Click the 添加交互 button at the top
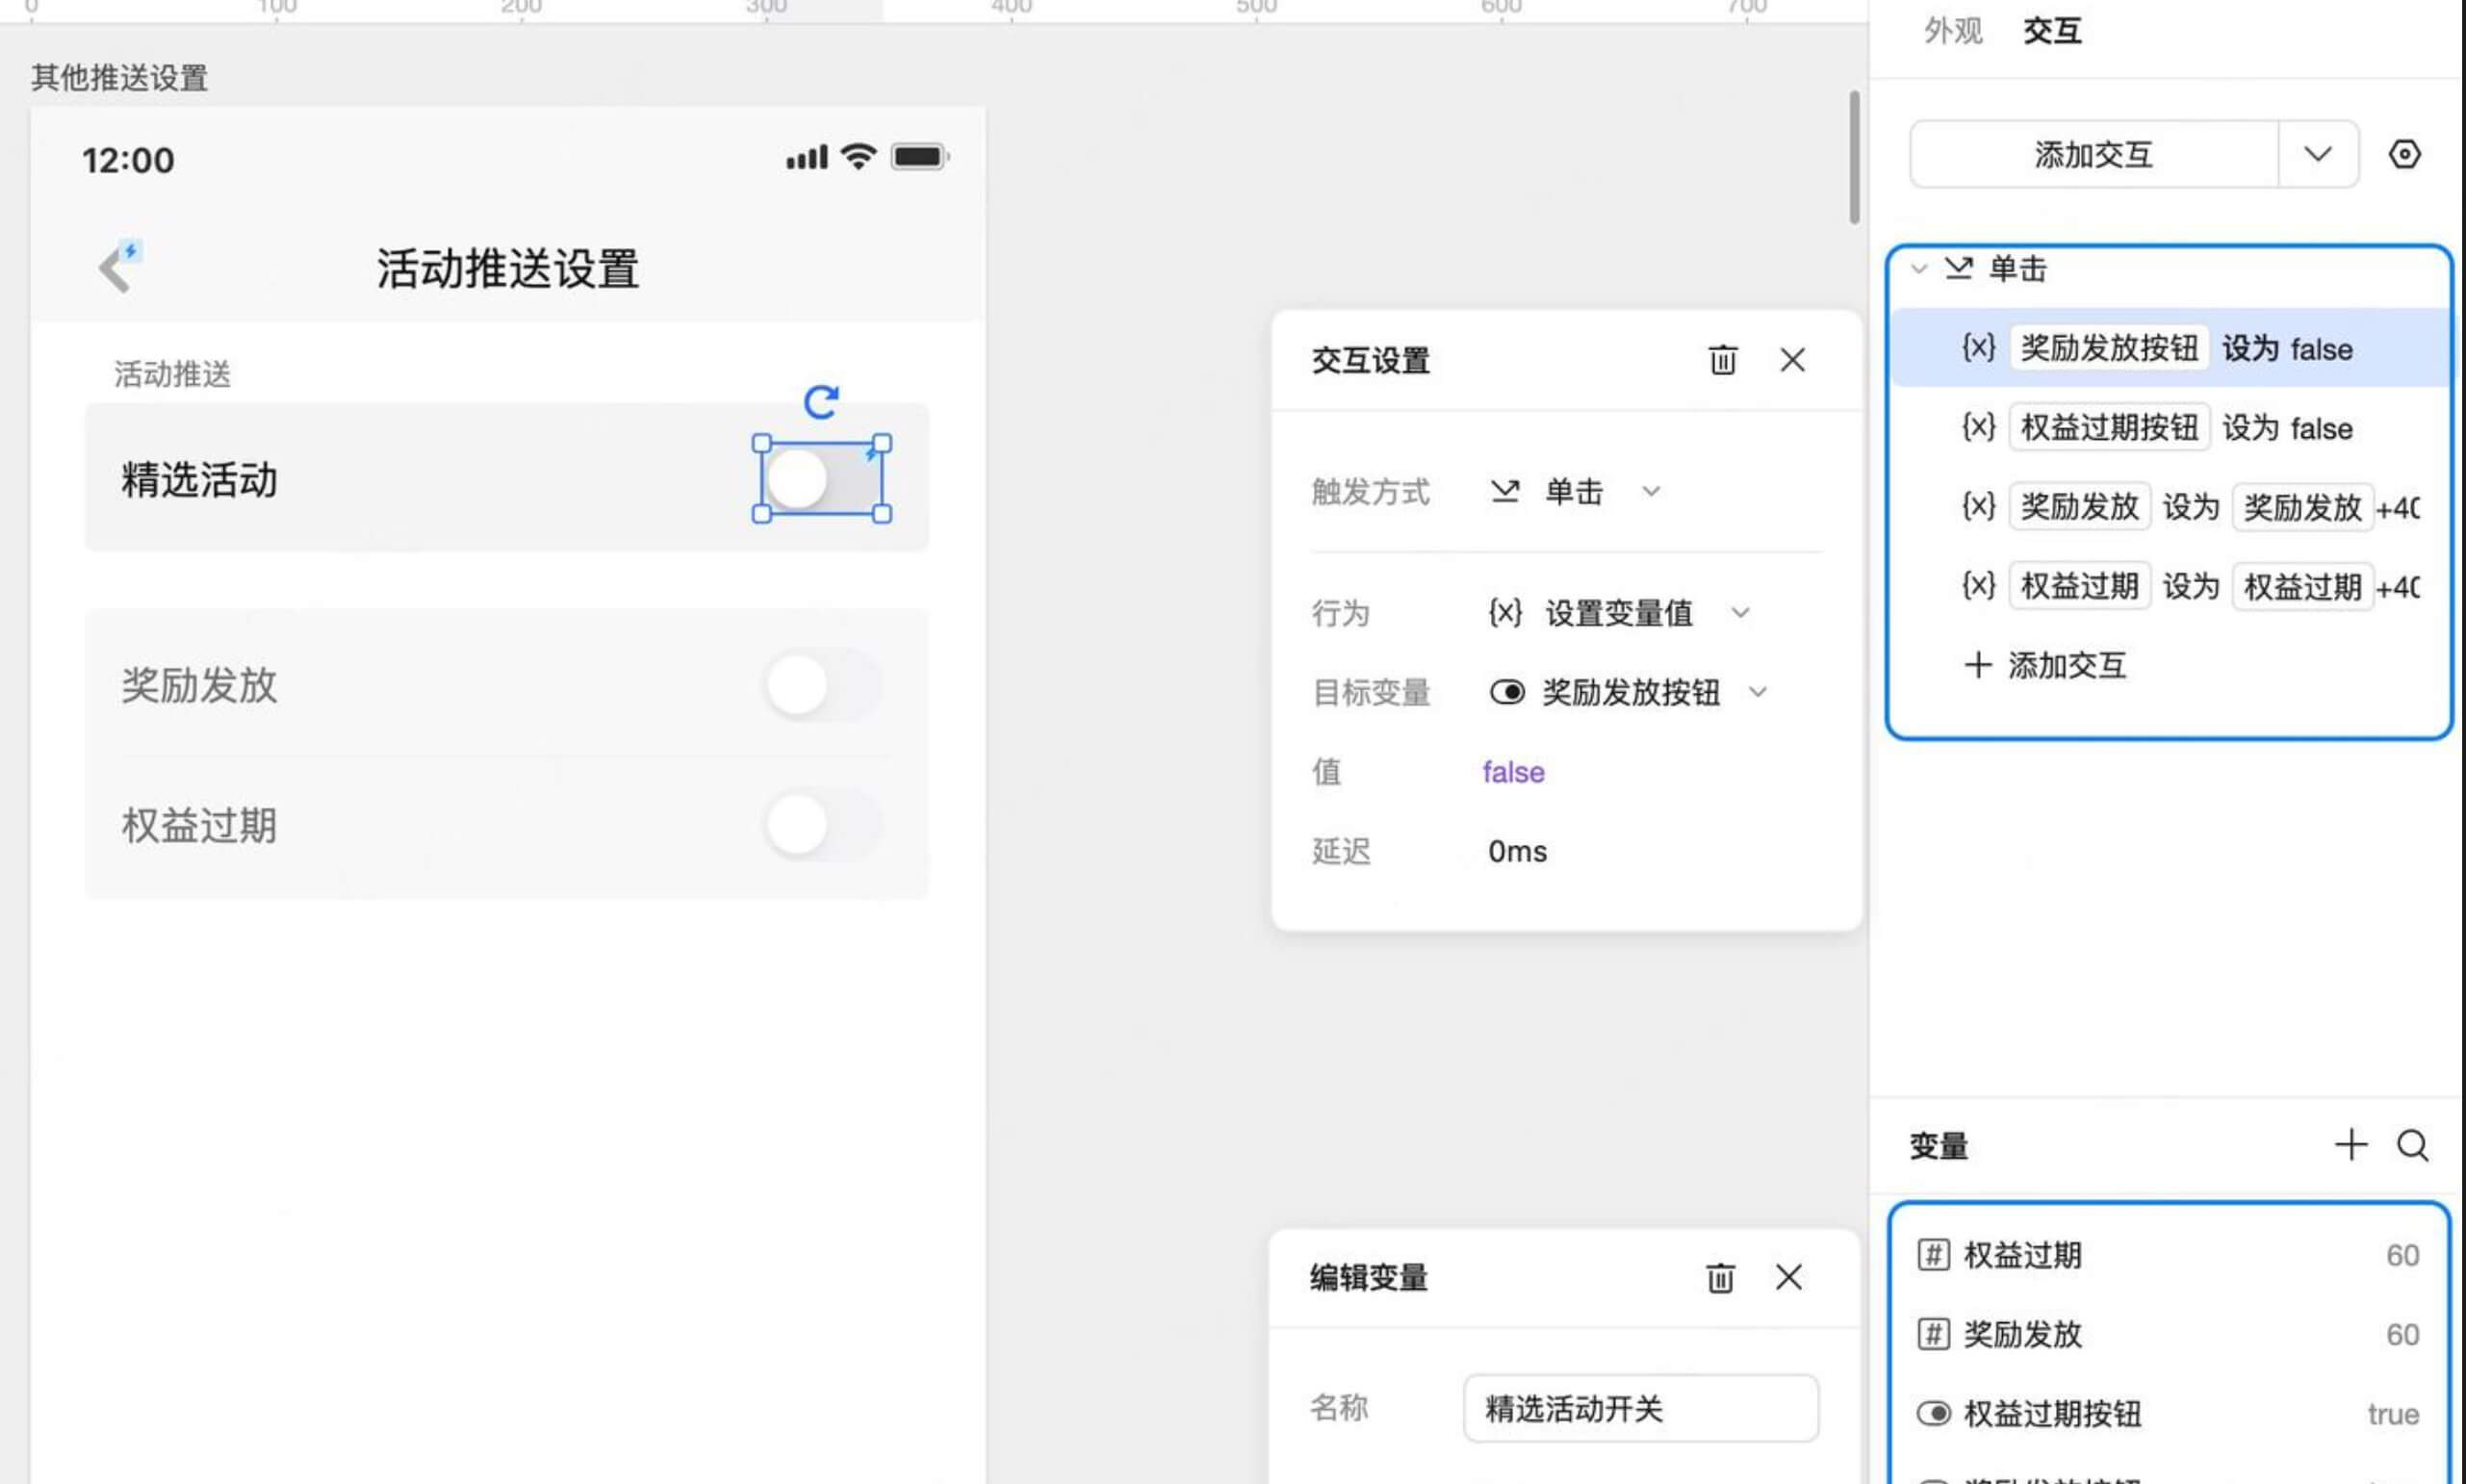 coord(2093,155)
